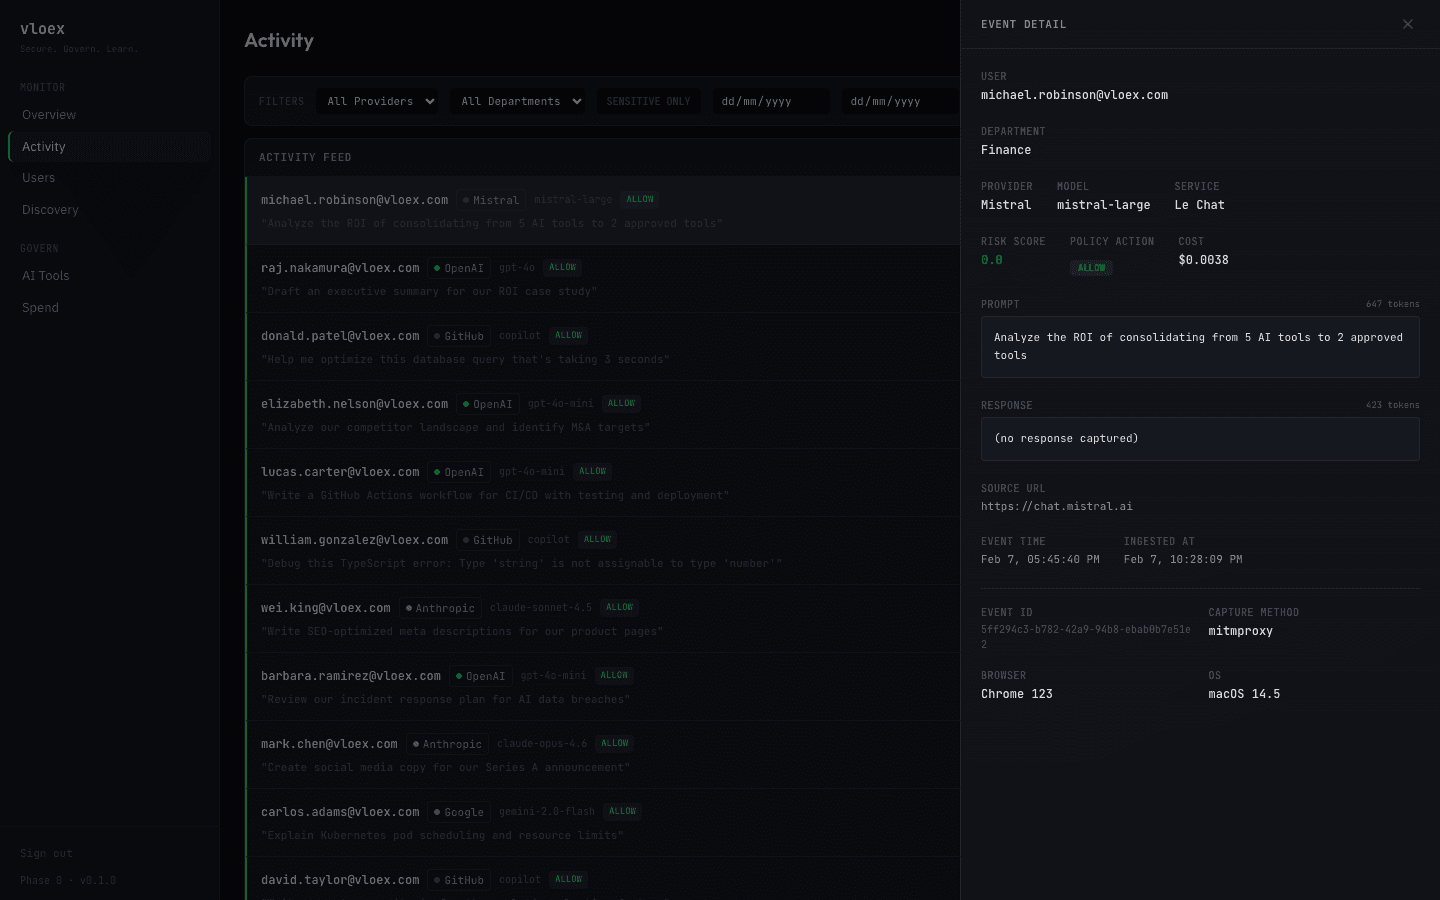
Task: Click the Anthropic icon on mark.chen's event
Action: click(415, 743)
